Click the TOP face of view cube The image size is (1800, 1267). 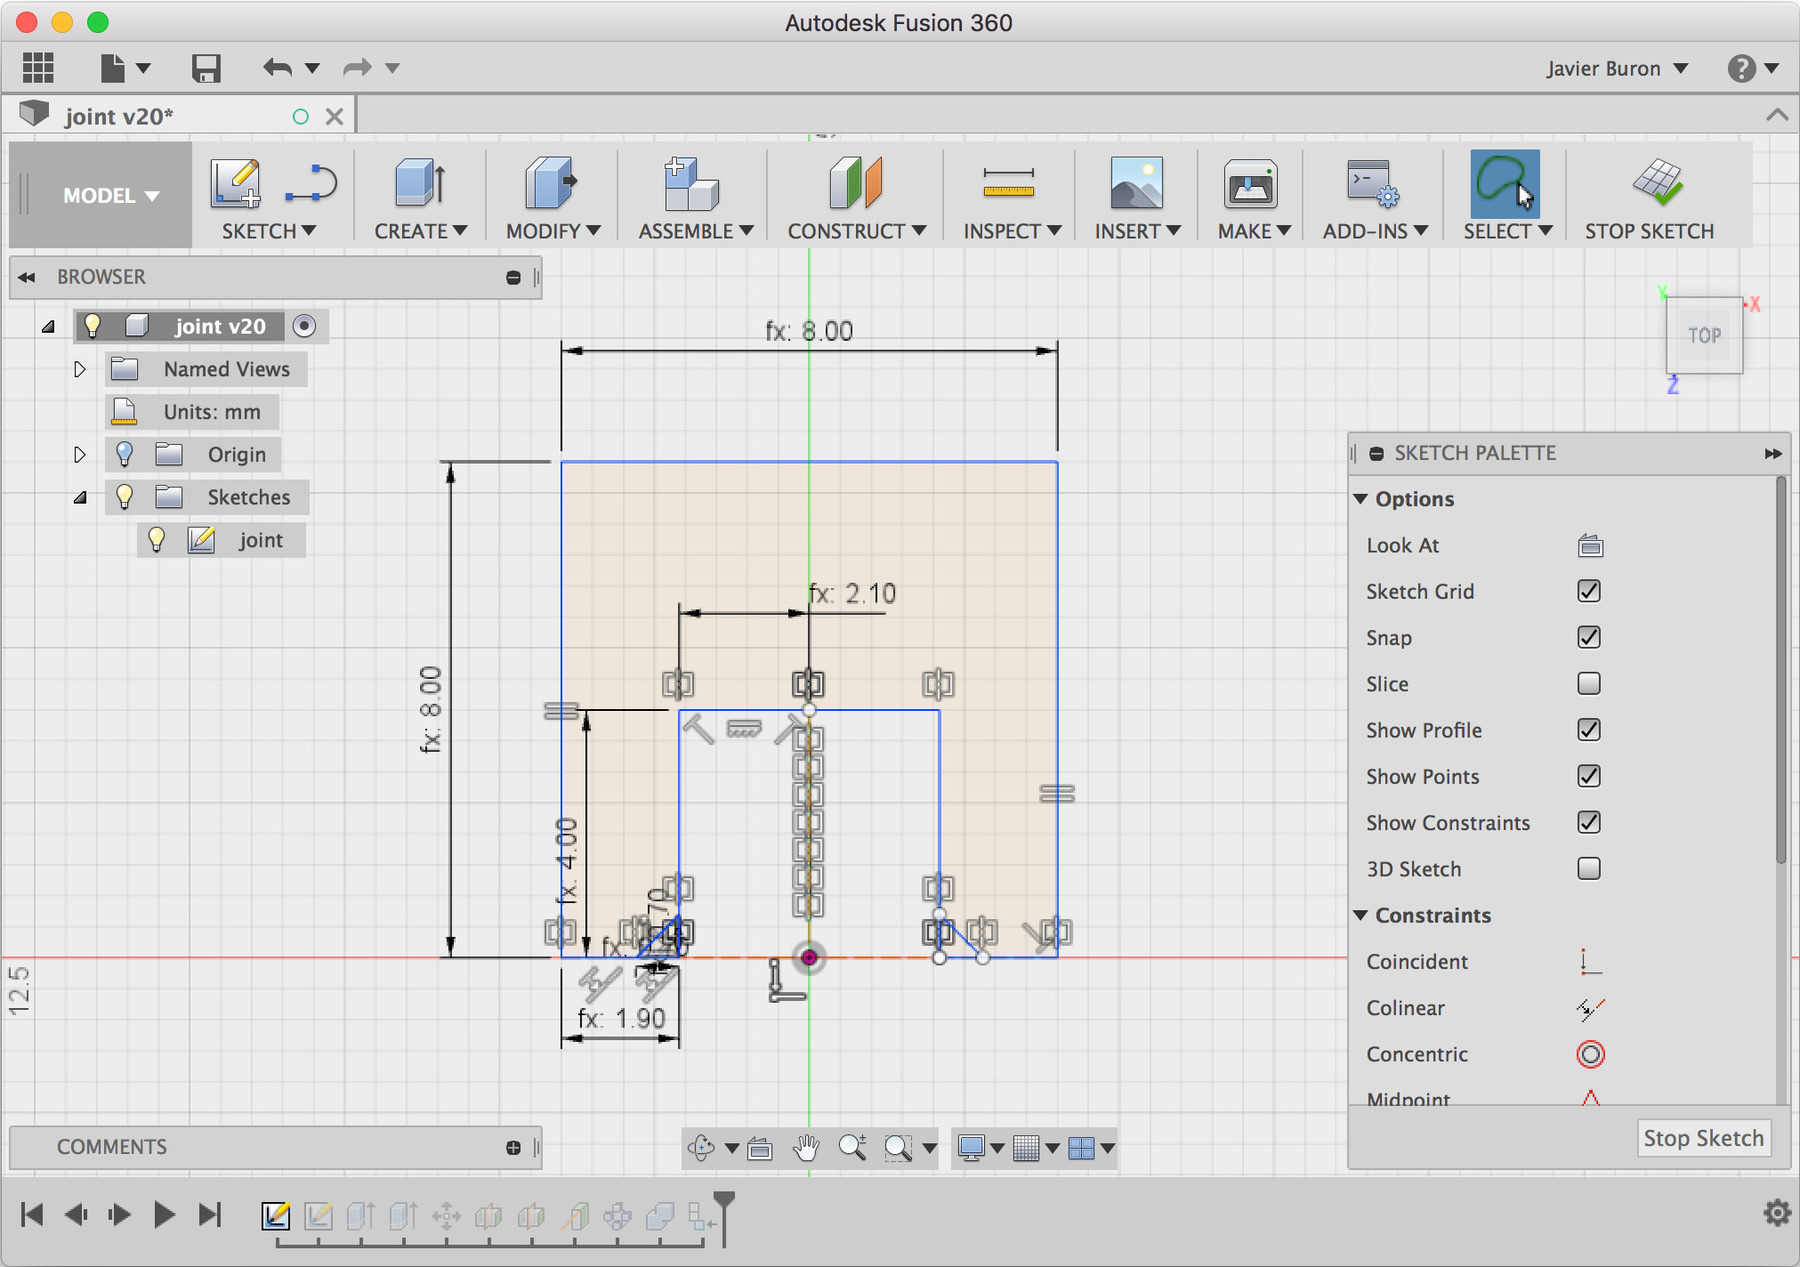coord(1704,336)
